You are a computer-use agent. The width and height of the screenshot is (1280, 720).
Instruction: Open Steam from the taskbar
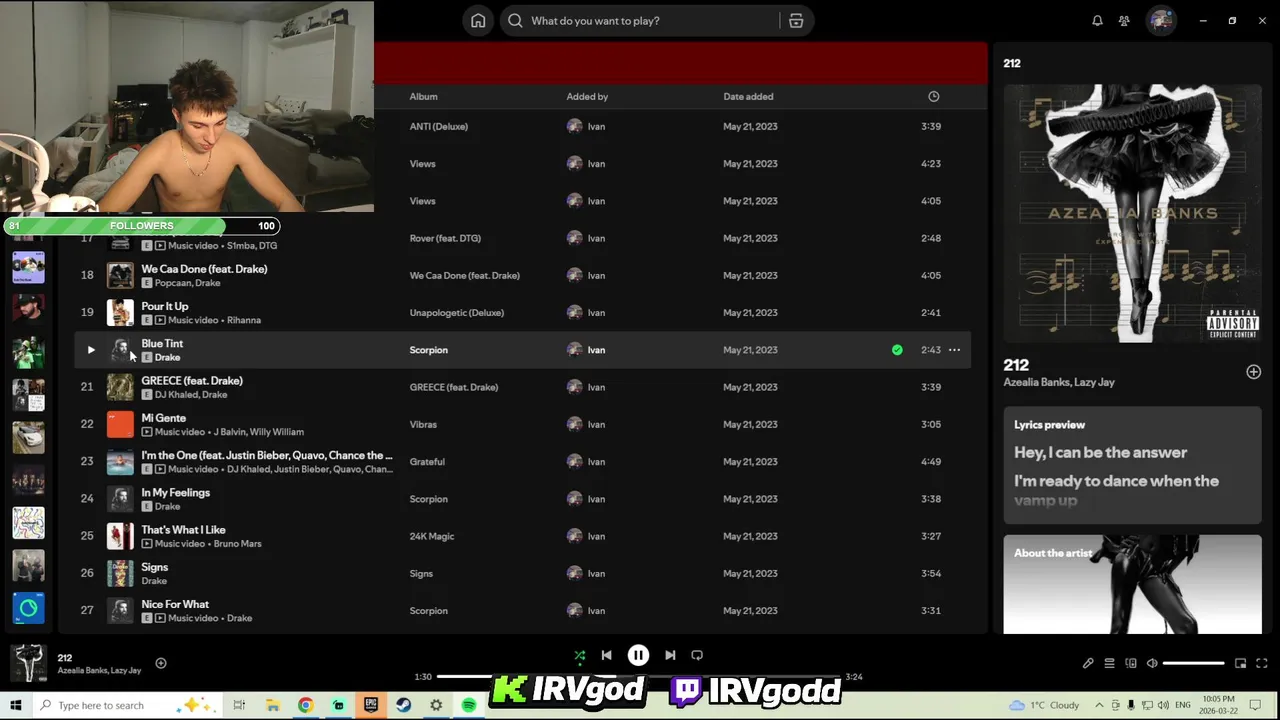[x=403, y=705]
